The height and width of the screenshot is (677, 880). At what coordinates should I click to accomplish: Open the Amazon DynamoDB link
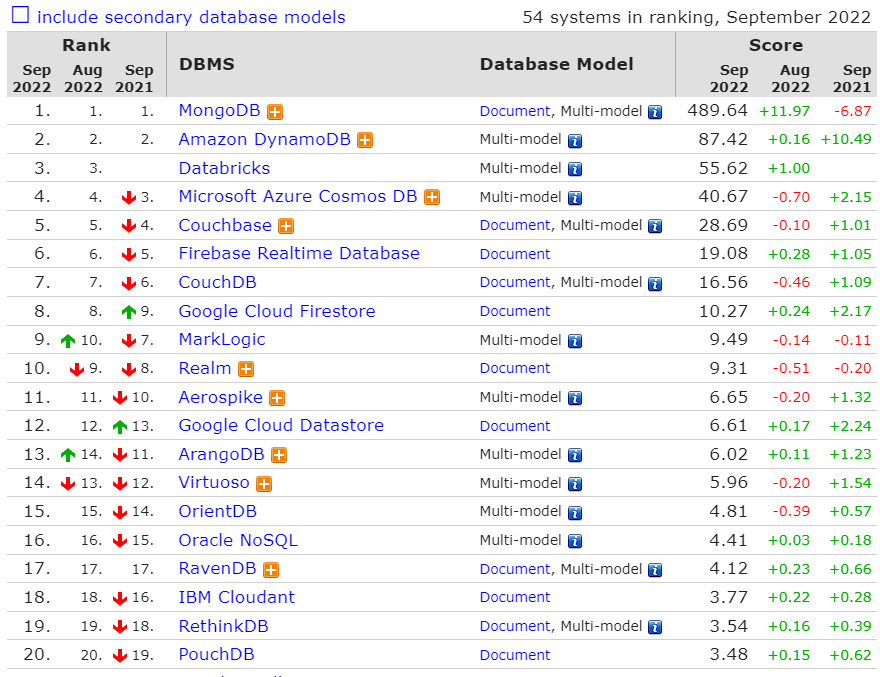264,139
